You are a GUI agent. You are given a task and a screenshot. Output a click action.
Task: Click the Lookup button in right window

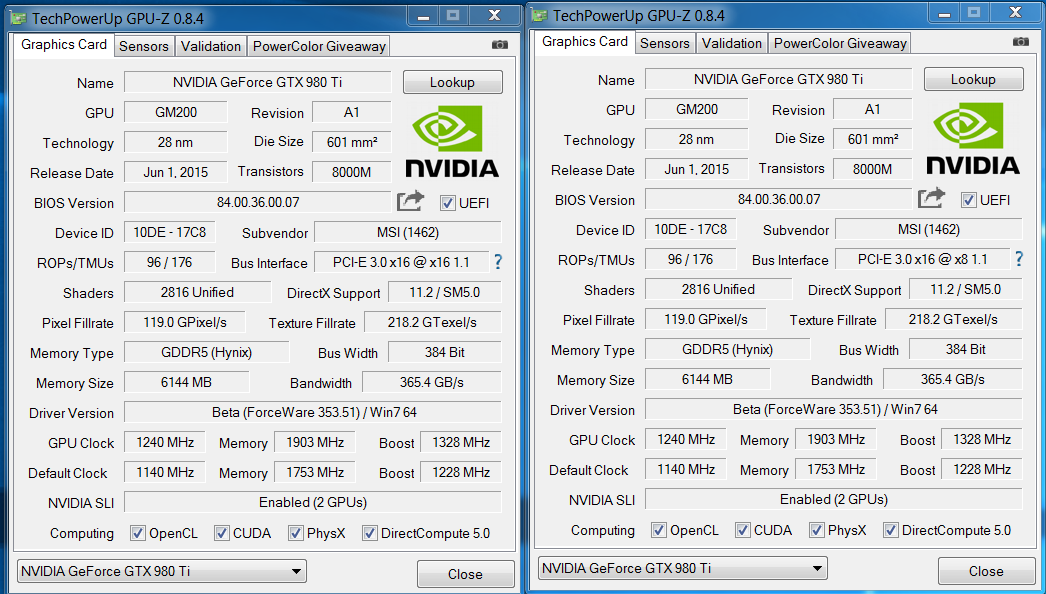coord(973,79)
